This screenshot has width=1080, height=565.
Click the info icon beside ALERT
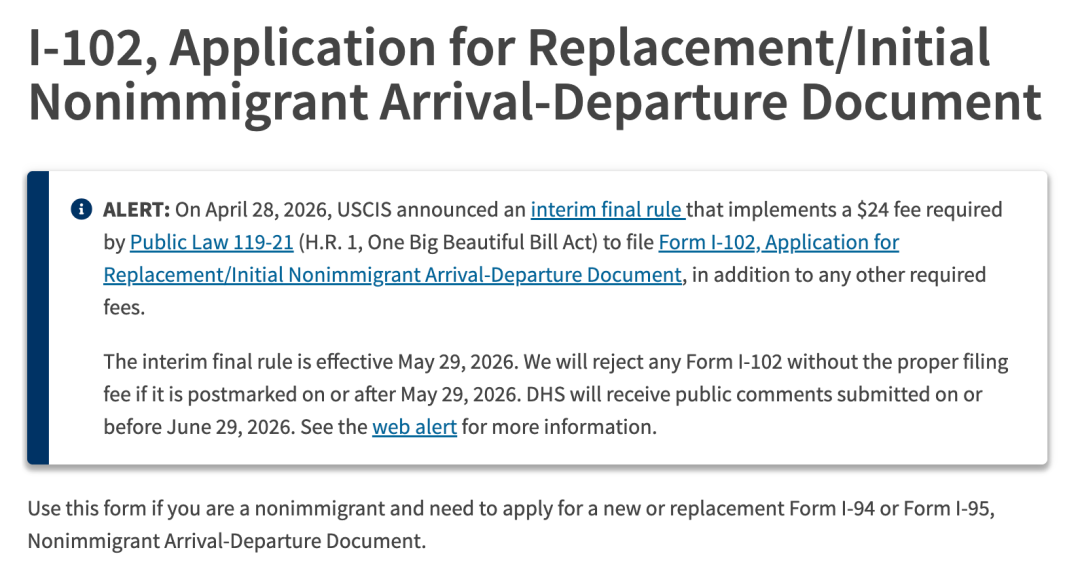pyautogui.click(x=81, y=209)
